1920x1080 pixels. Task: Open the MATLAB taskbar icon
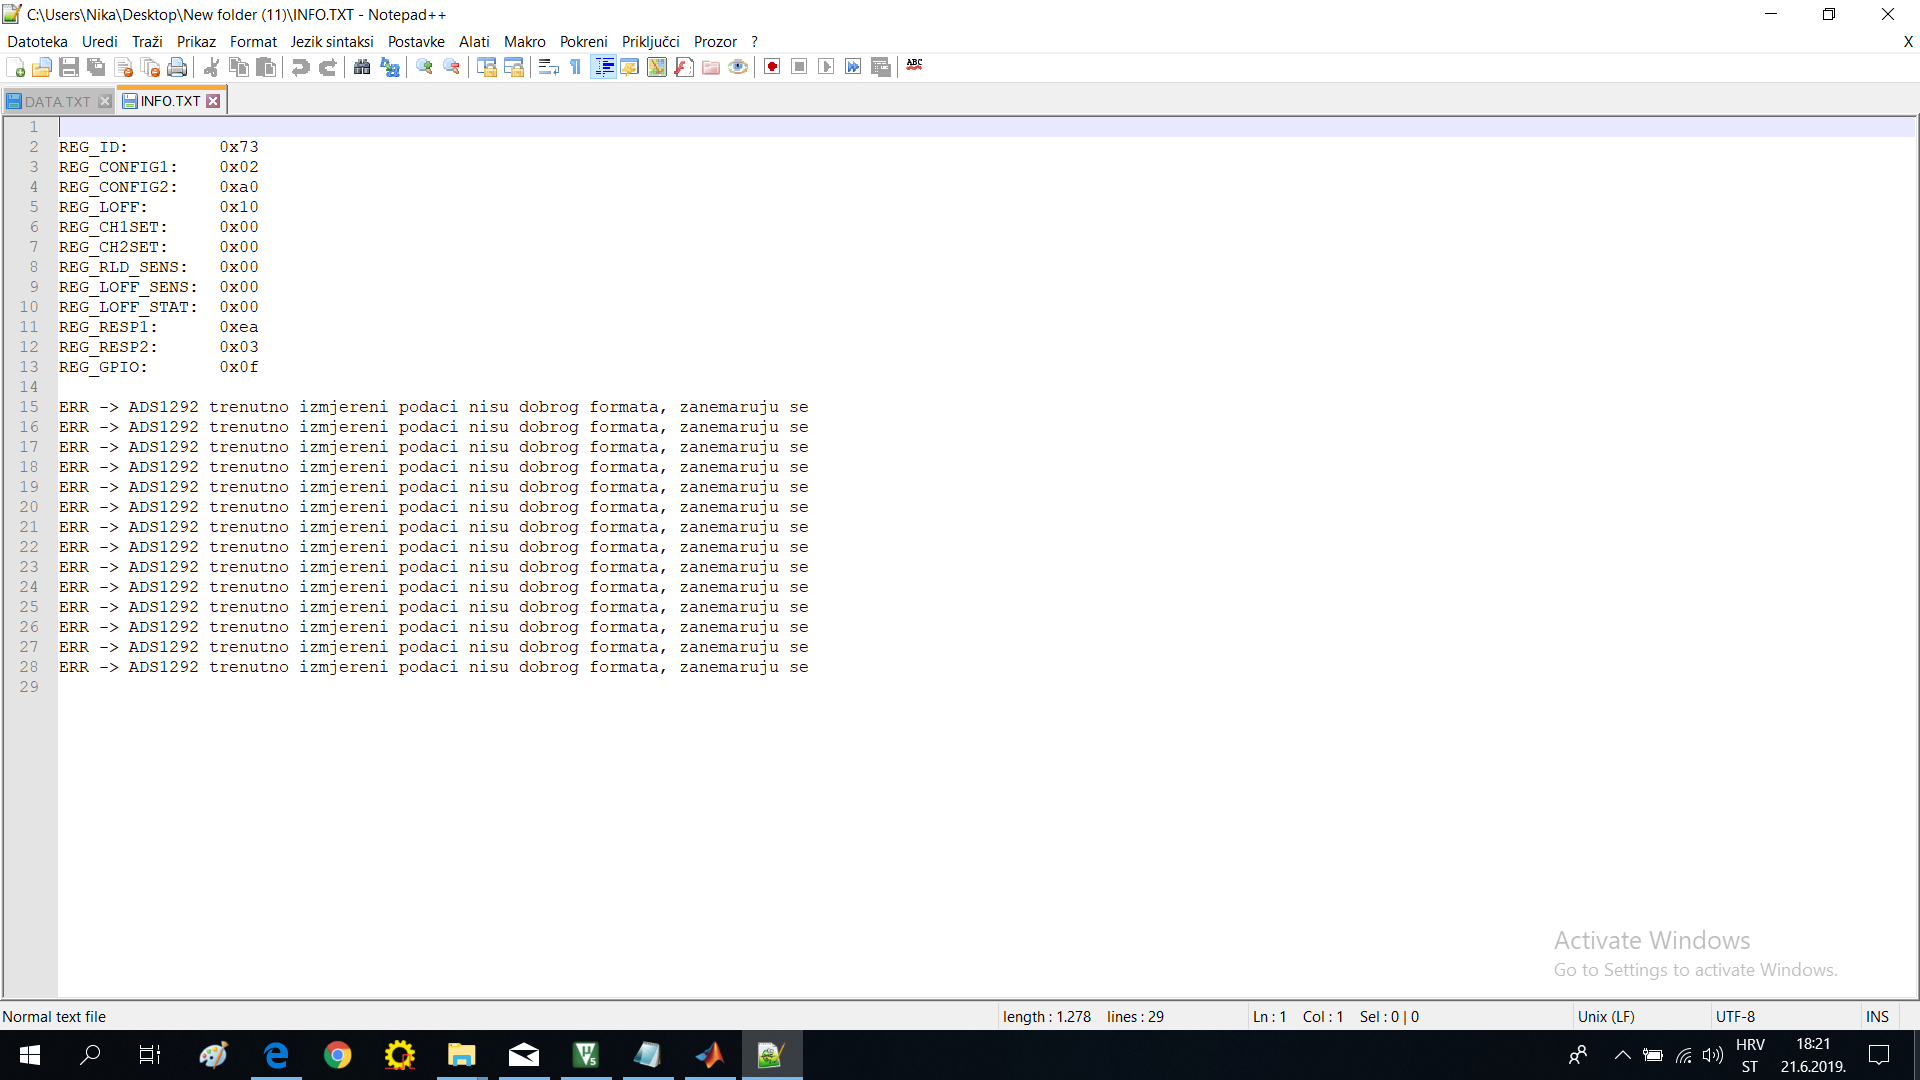[x=709, y=1055]
